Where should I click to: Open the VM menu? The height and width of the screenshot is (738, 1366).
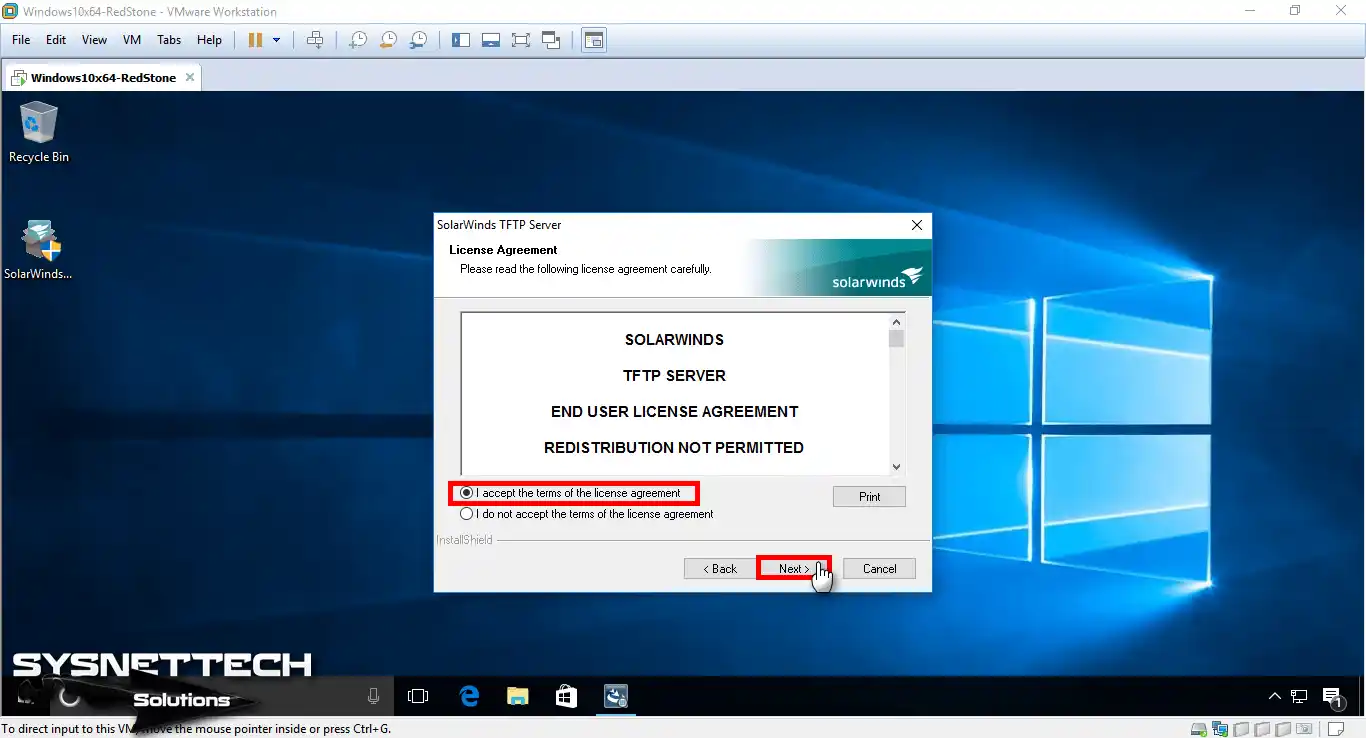[132, 40]
